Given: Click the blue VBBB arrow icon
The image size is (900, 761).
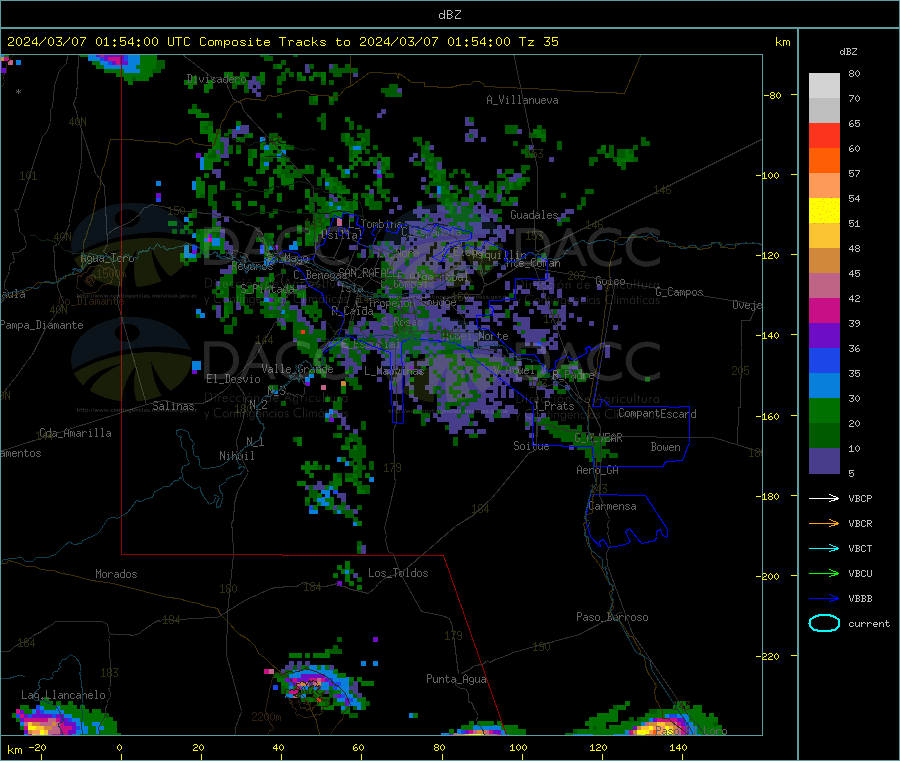Looking at the screenshot, I should 824,599.
